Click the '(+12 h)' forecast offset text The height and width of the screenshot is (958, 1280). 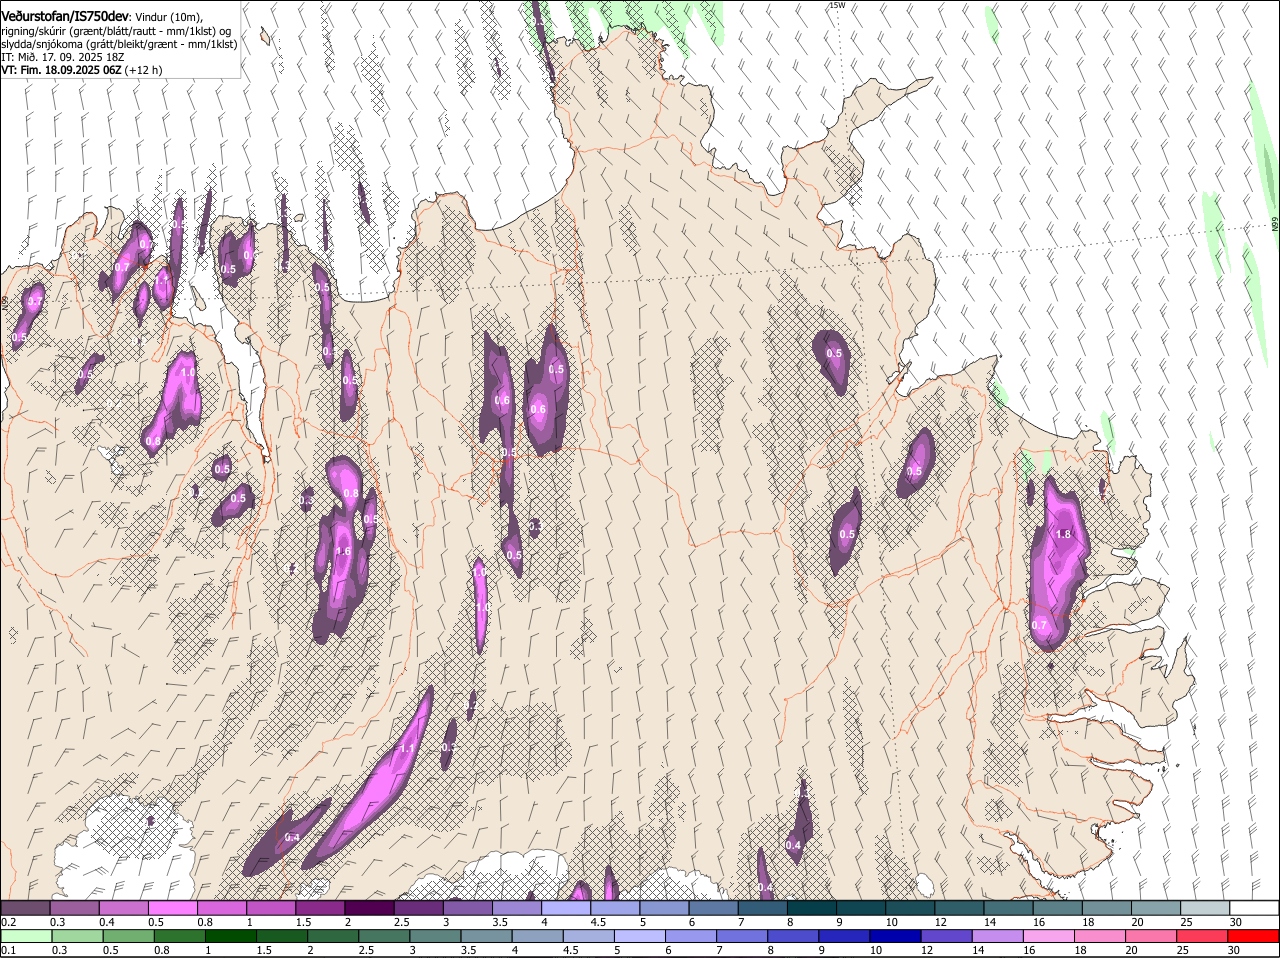pos(144,70)
